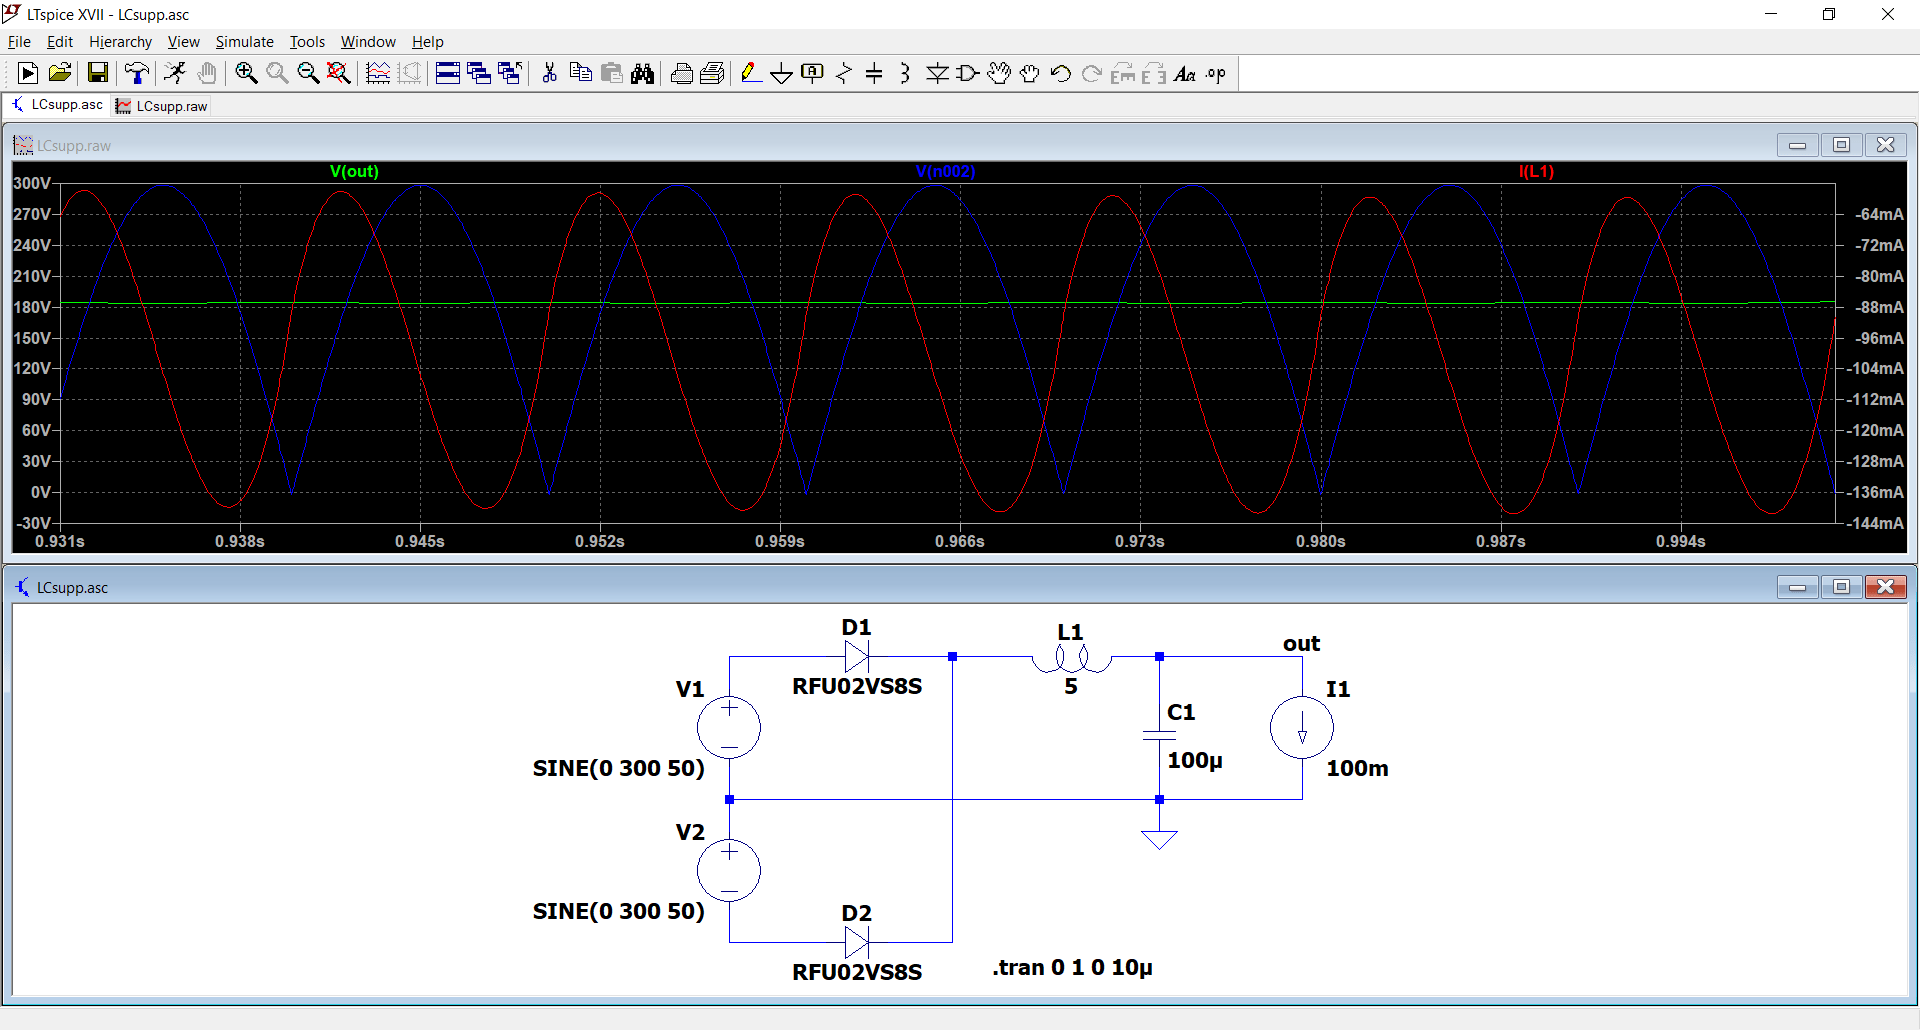Save the schematic with the floppy icon

[97, 73]
